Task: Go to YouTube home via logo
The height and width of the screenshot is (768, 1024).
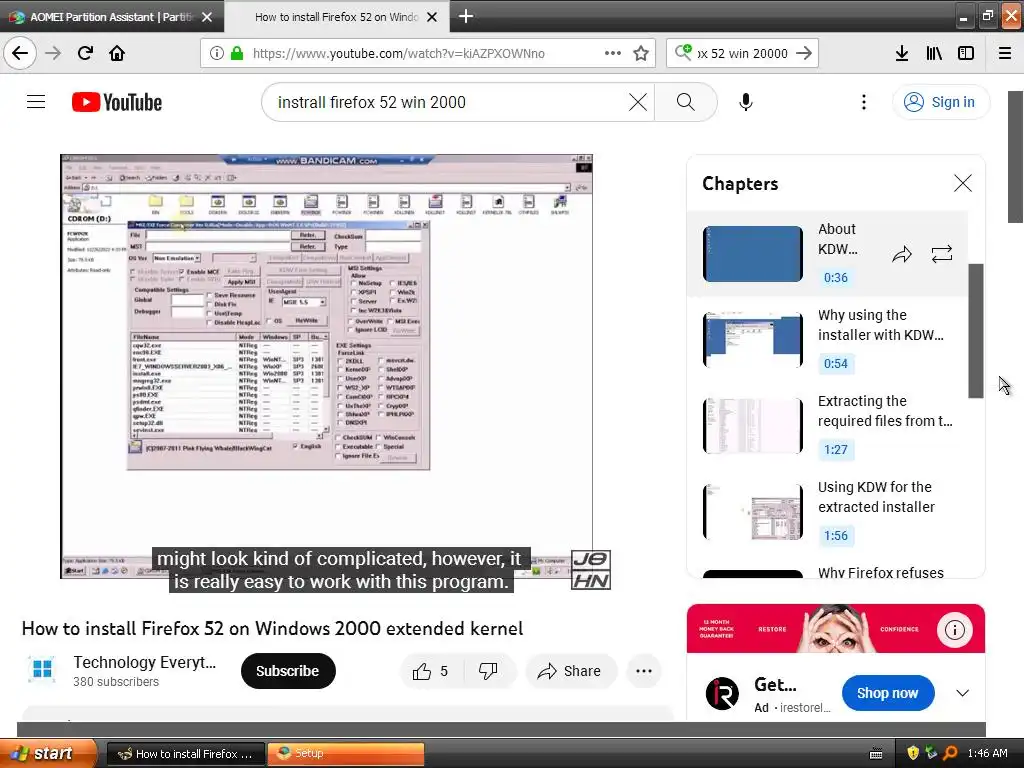Action: pos(117,102)
